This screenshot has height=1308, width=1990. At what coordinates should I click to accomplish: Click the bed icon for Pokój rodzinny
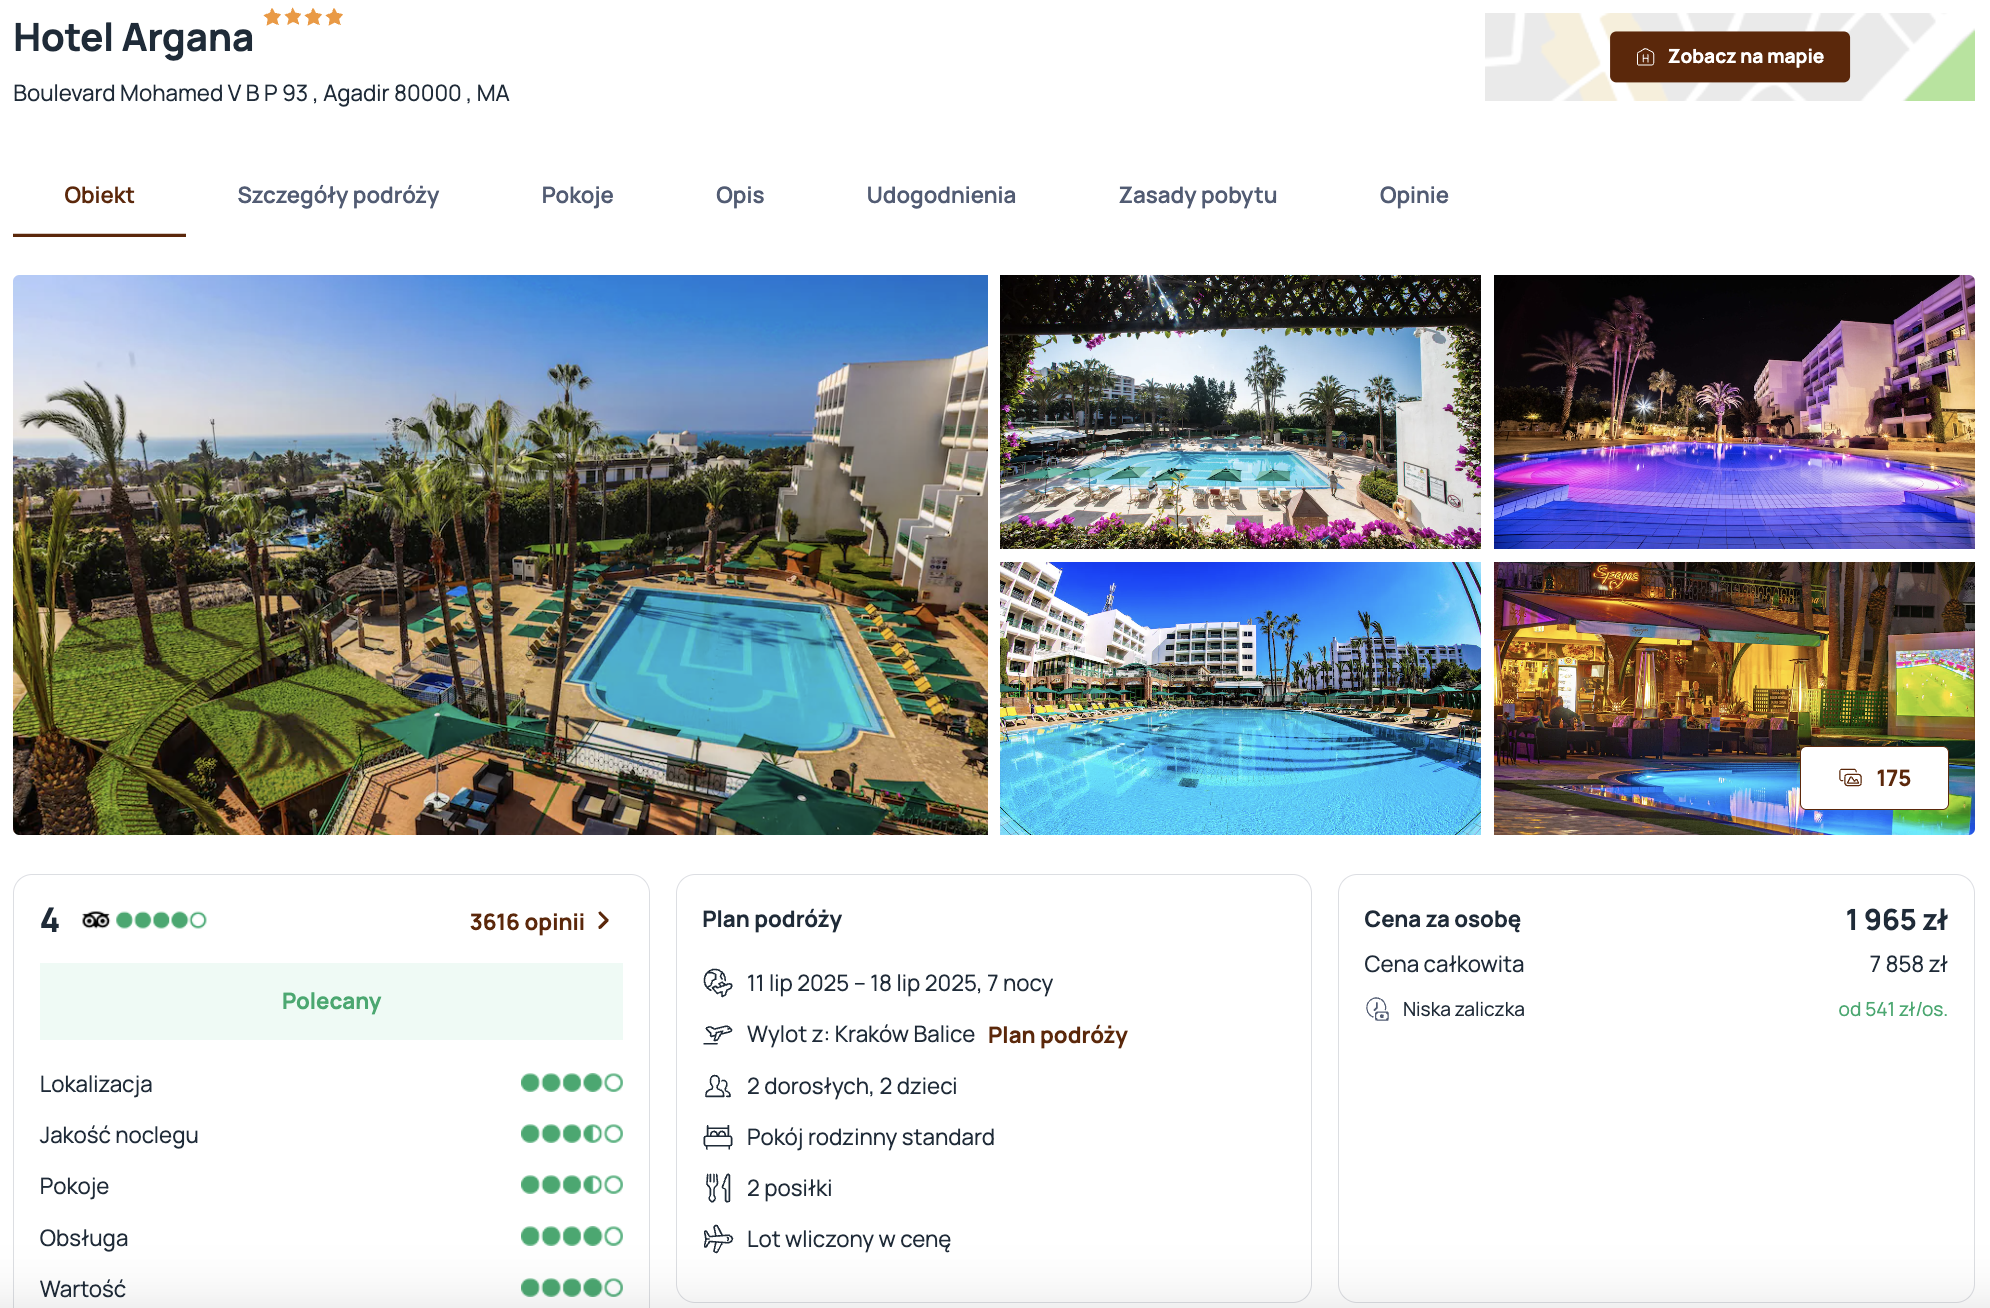click(x=717, y=1137)
